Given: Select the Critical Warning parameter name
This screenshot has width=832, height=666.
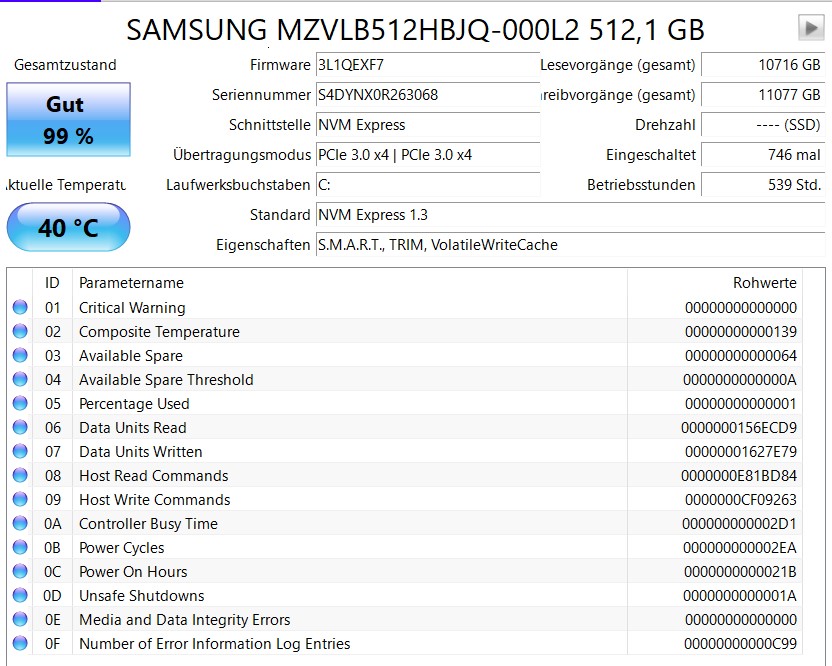Looking at the screenshot, I should [132, 308].
